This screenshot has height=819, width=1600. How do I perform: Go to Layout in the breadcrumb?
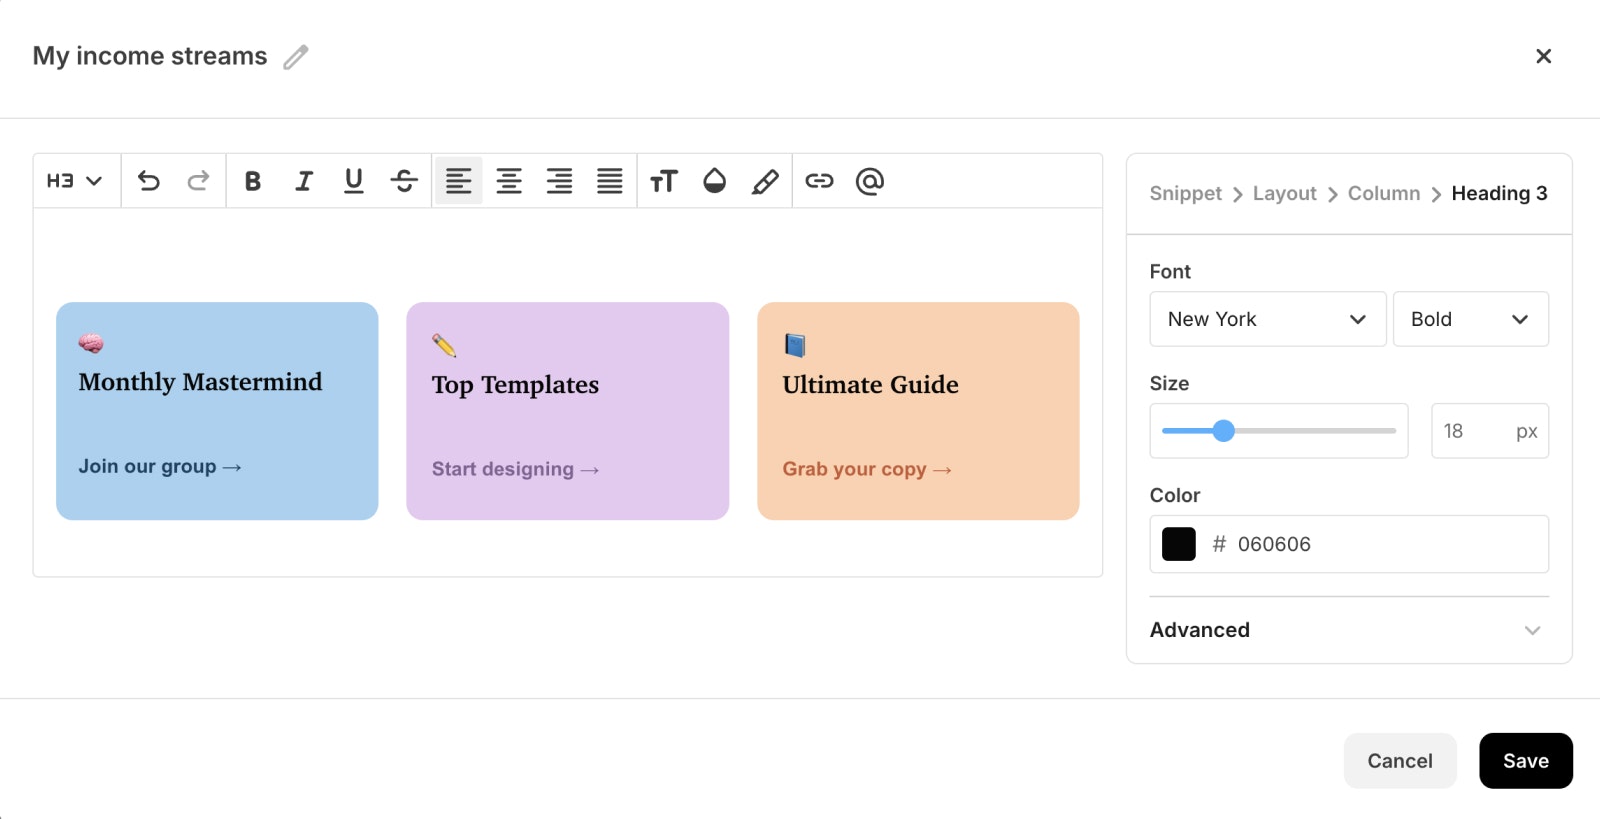[x=1284, y=193]
